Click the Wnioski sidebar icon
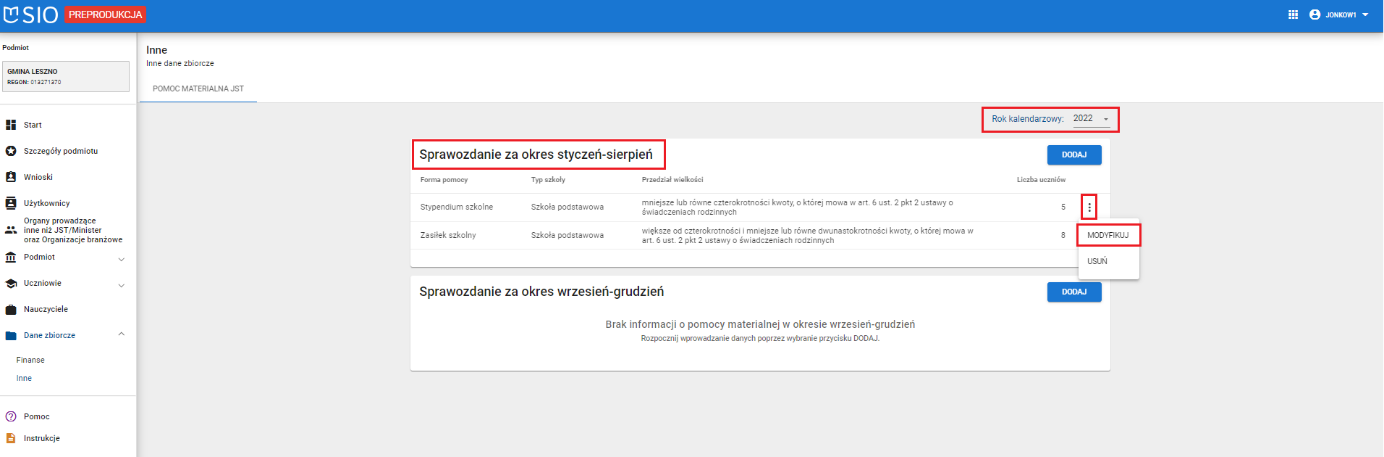The height and width of the screenshot is (457, 1384). 11,177
